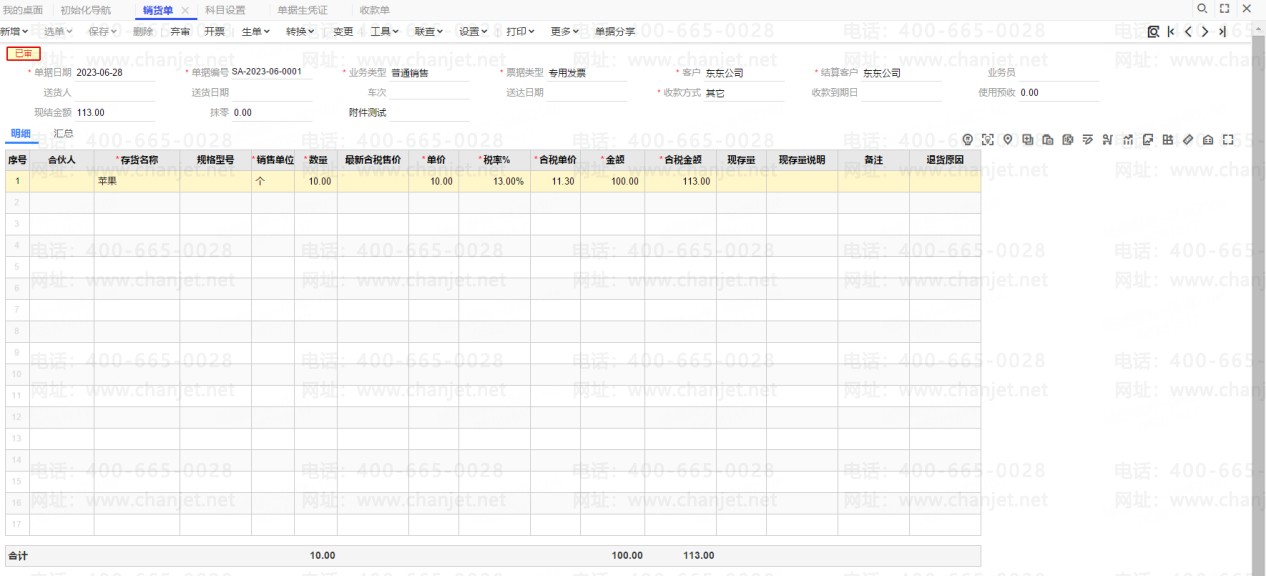1266x576 pixels.
Task: Switch to the 初始化导航 tab
Action: [x=86, y=10]
